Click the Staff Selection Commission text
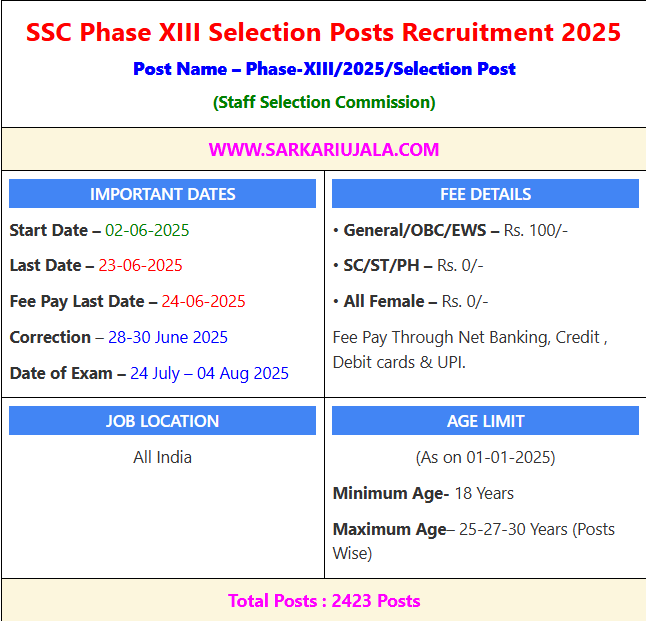 [x=324, y=102]
